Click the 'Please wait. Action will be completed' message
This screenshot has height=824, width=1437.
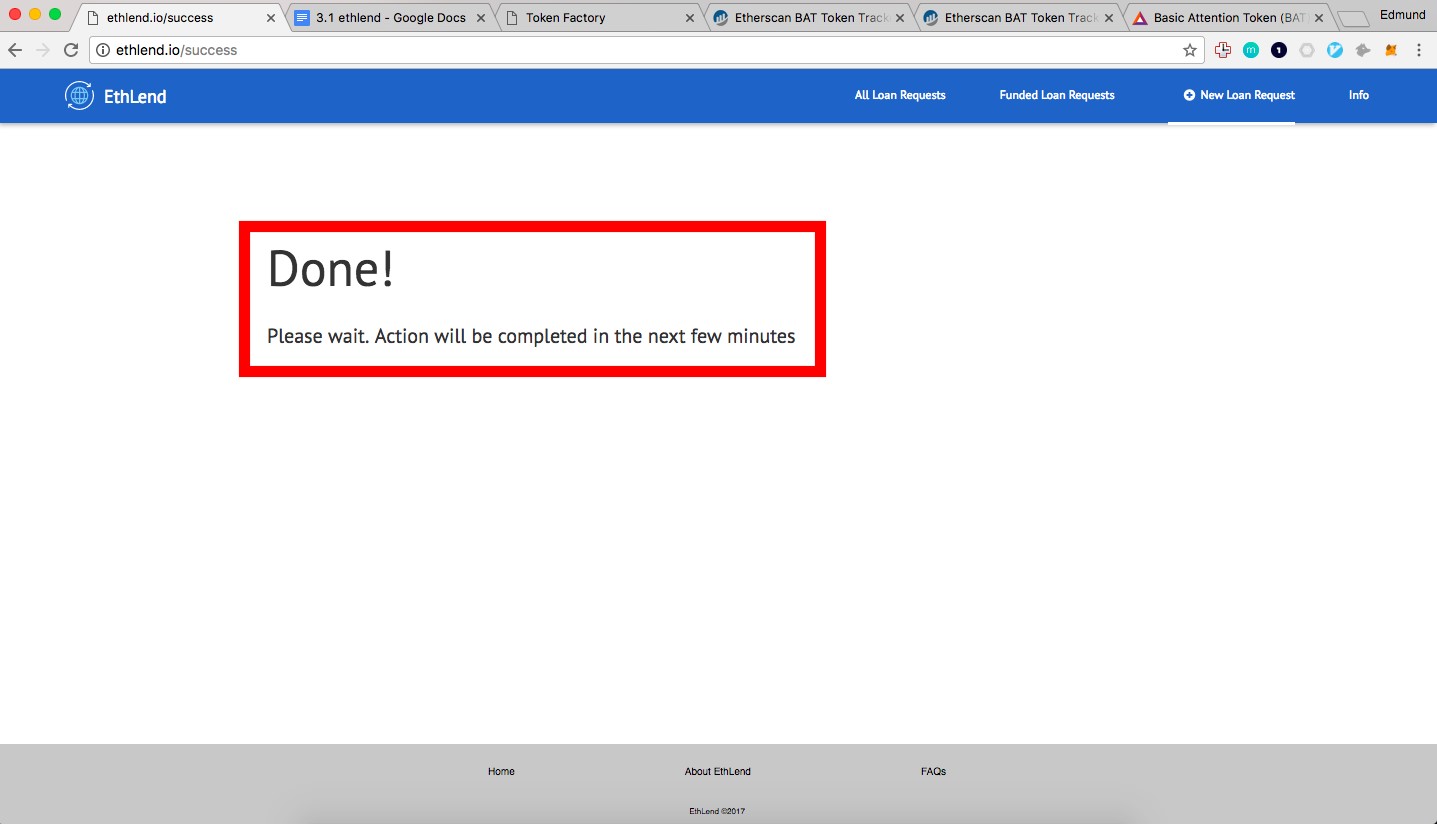(x=531, y=336)
